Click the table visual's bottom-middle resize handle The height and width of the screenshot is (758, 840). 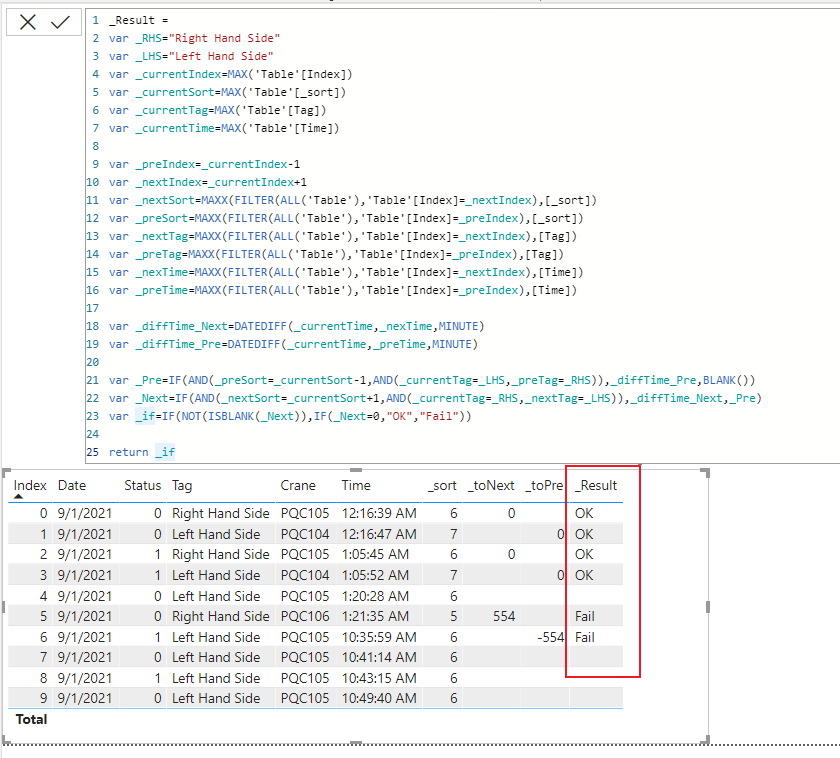tap(356, 742)
